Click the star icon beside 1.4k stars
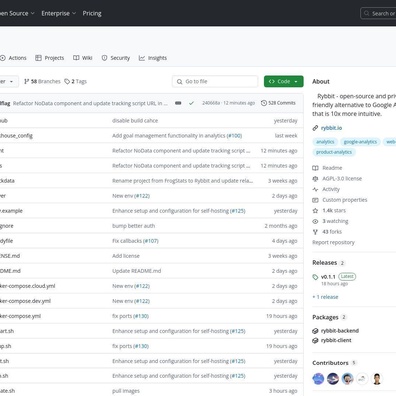Screen dimensions: 396x396 [315, 211]
